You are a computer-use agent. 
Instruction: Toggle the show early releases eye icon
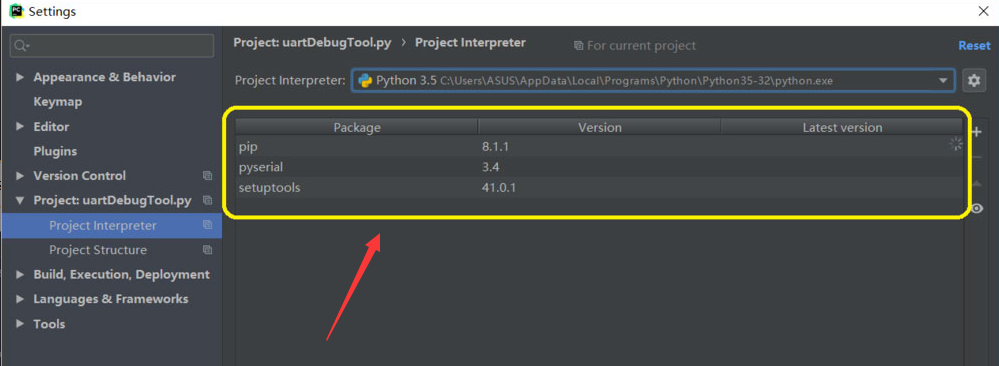click(x=976, y=209)
